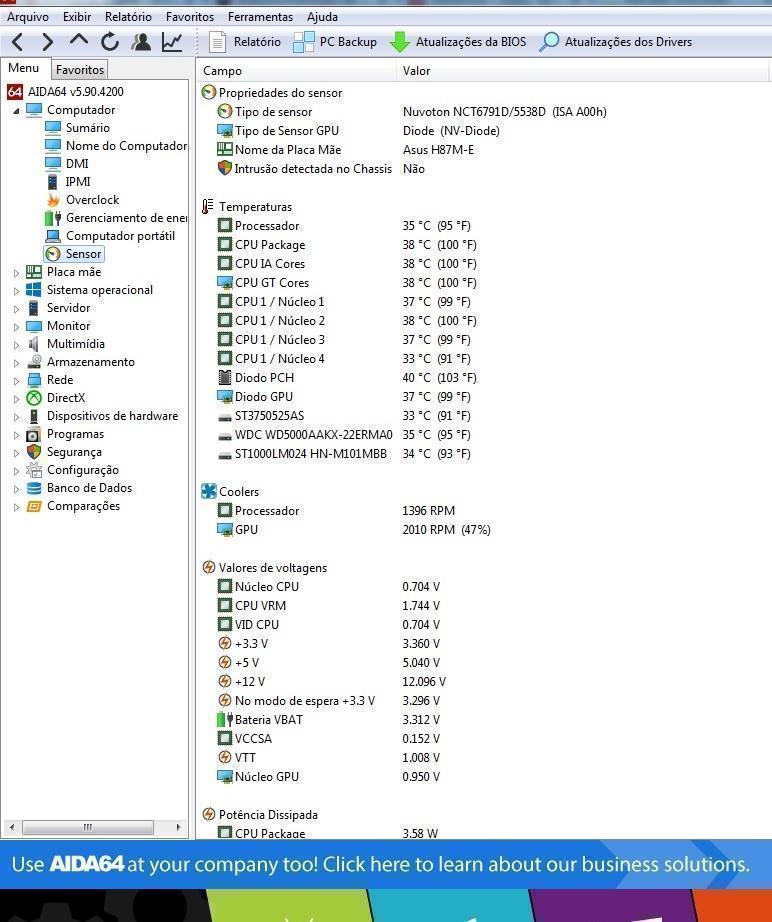
Task: Click the AIDA64 business solutions banner
Action: (386, 864)
